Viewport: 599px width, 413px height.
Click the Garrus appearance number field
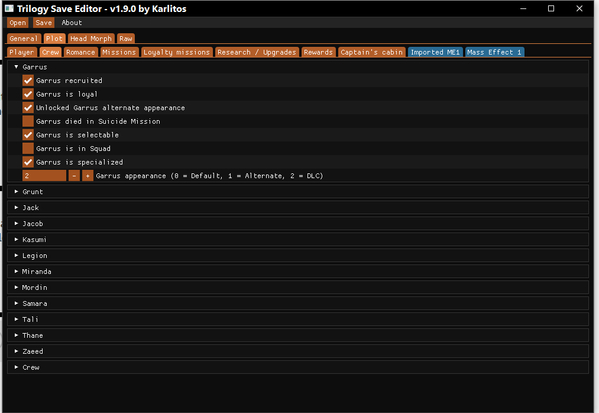click(x=44, y=176)
